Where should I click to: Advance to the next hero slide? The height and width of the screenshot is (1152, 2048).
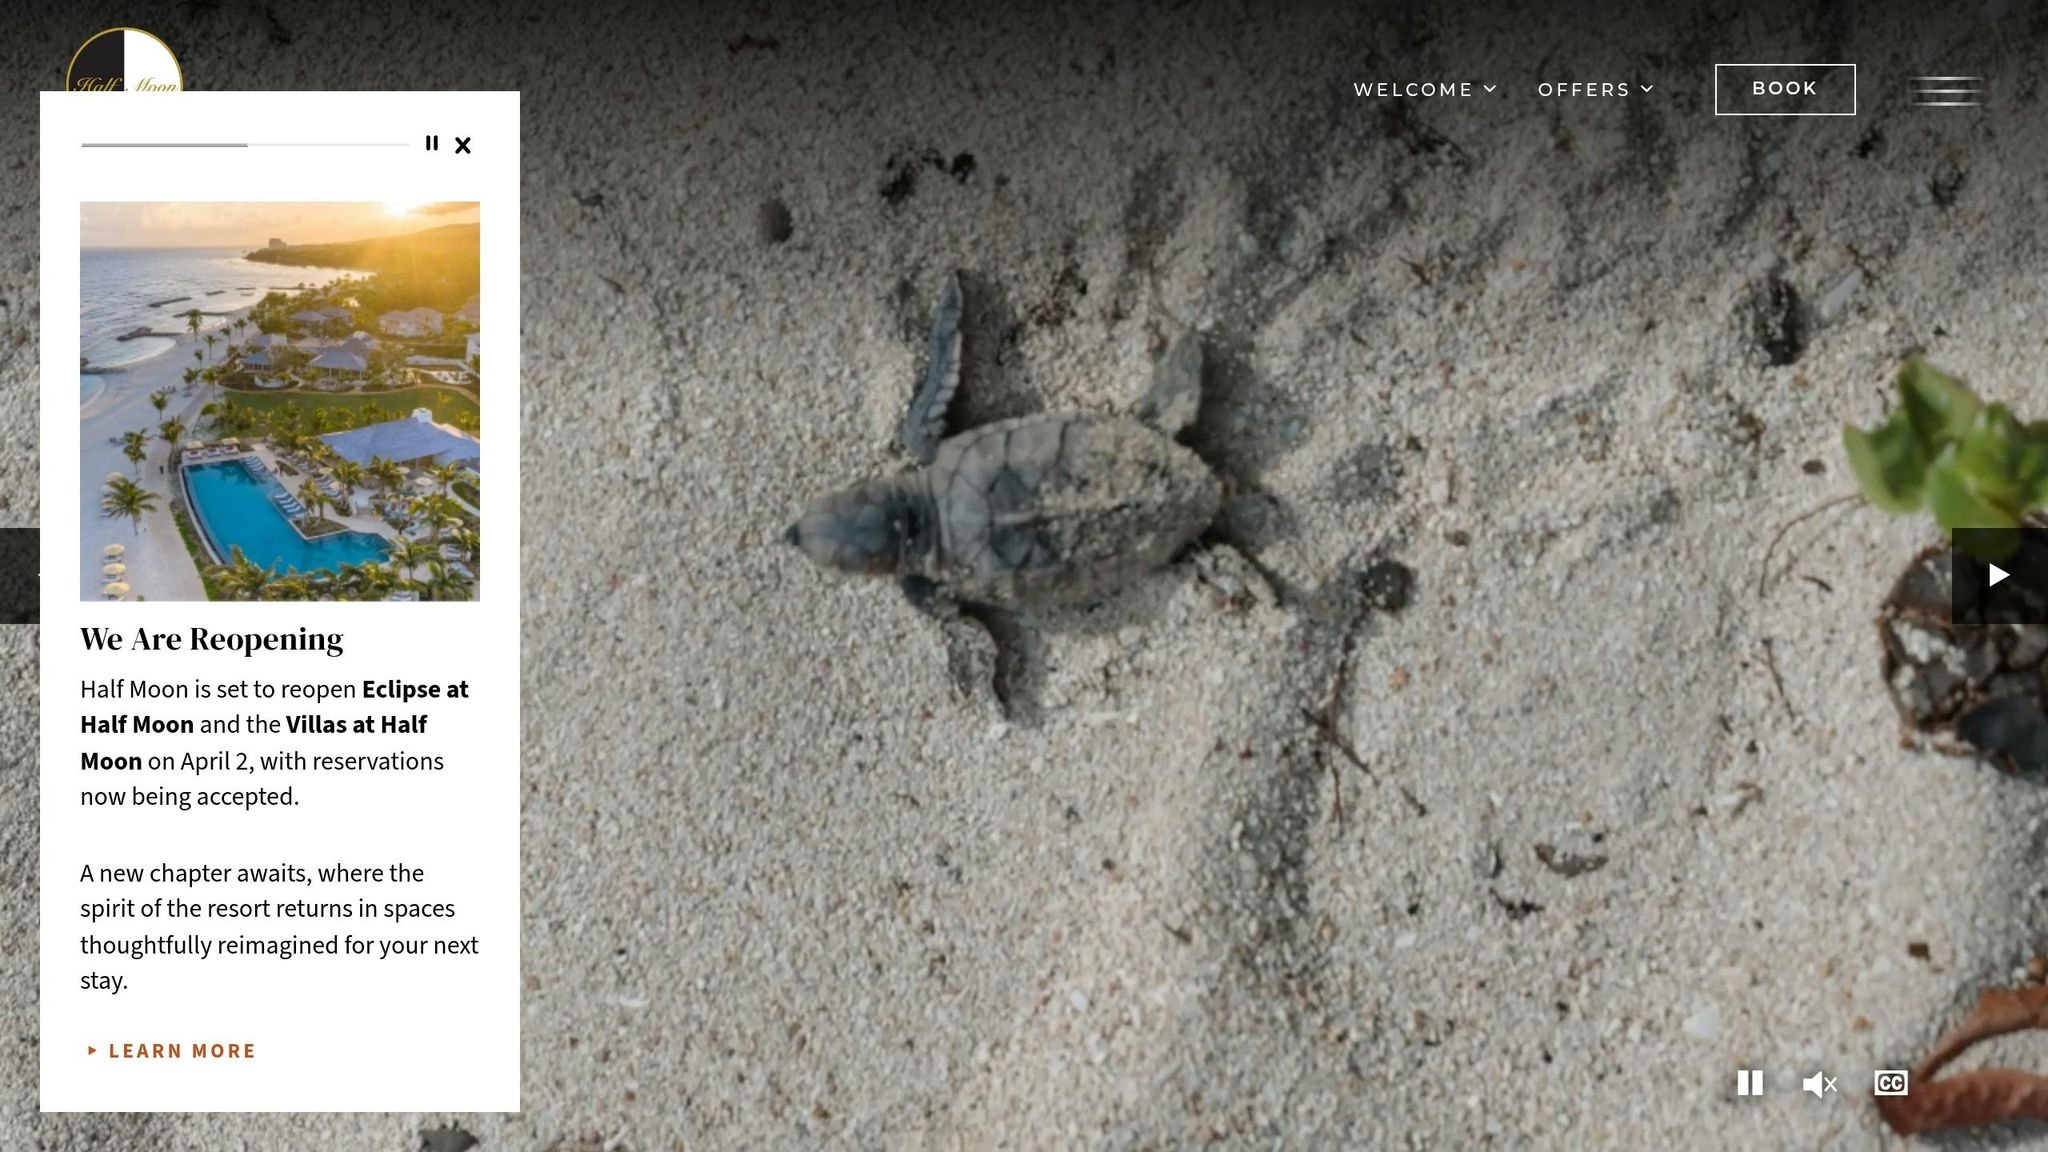[1999, 575]
